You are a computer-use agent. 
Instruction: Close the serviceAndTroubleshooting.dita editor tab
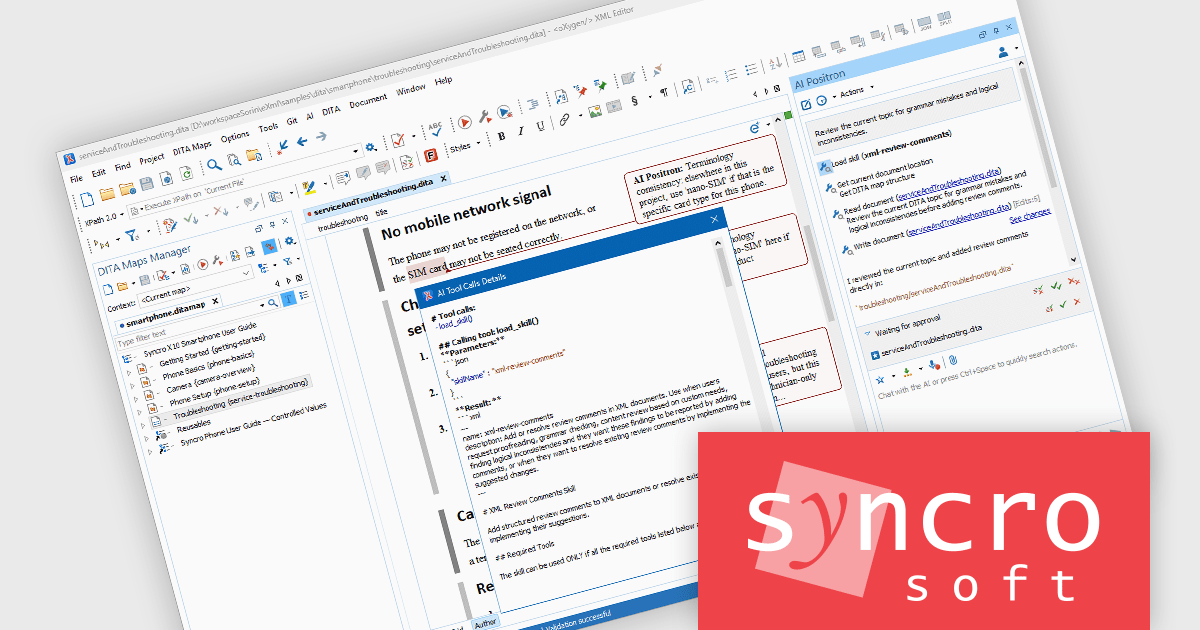pyautogui.click(x=445, y=179)
